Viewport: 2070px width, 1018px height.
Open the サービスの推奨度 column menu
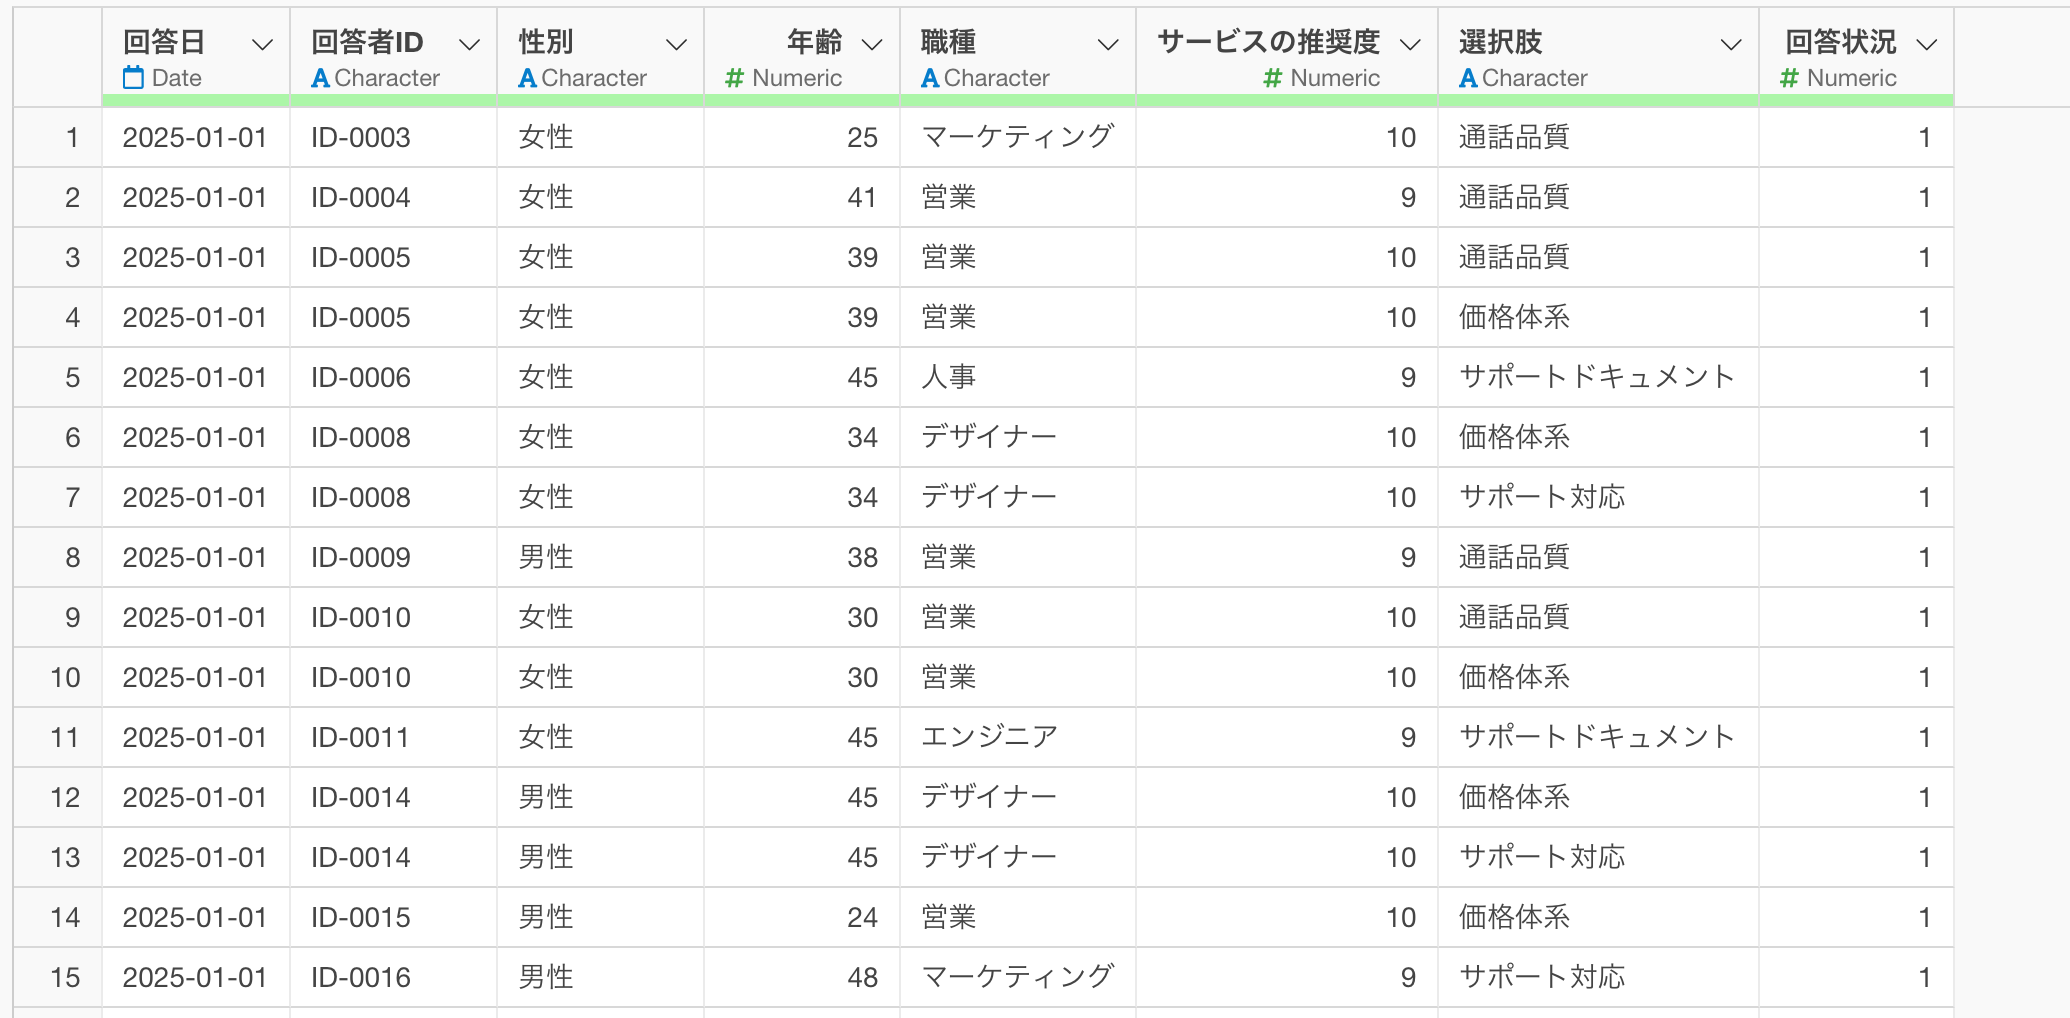click(x=1410, y=45)
